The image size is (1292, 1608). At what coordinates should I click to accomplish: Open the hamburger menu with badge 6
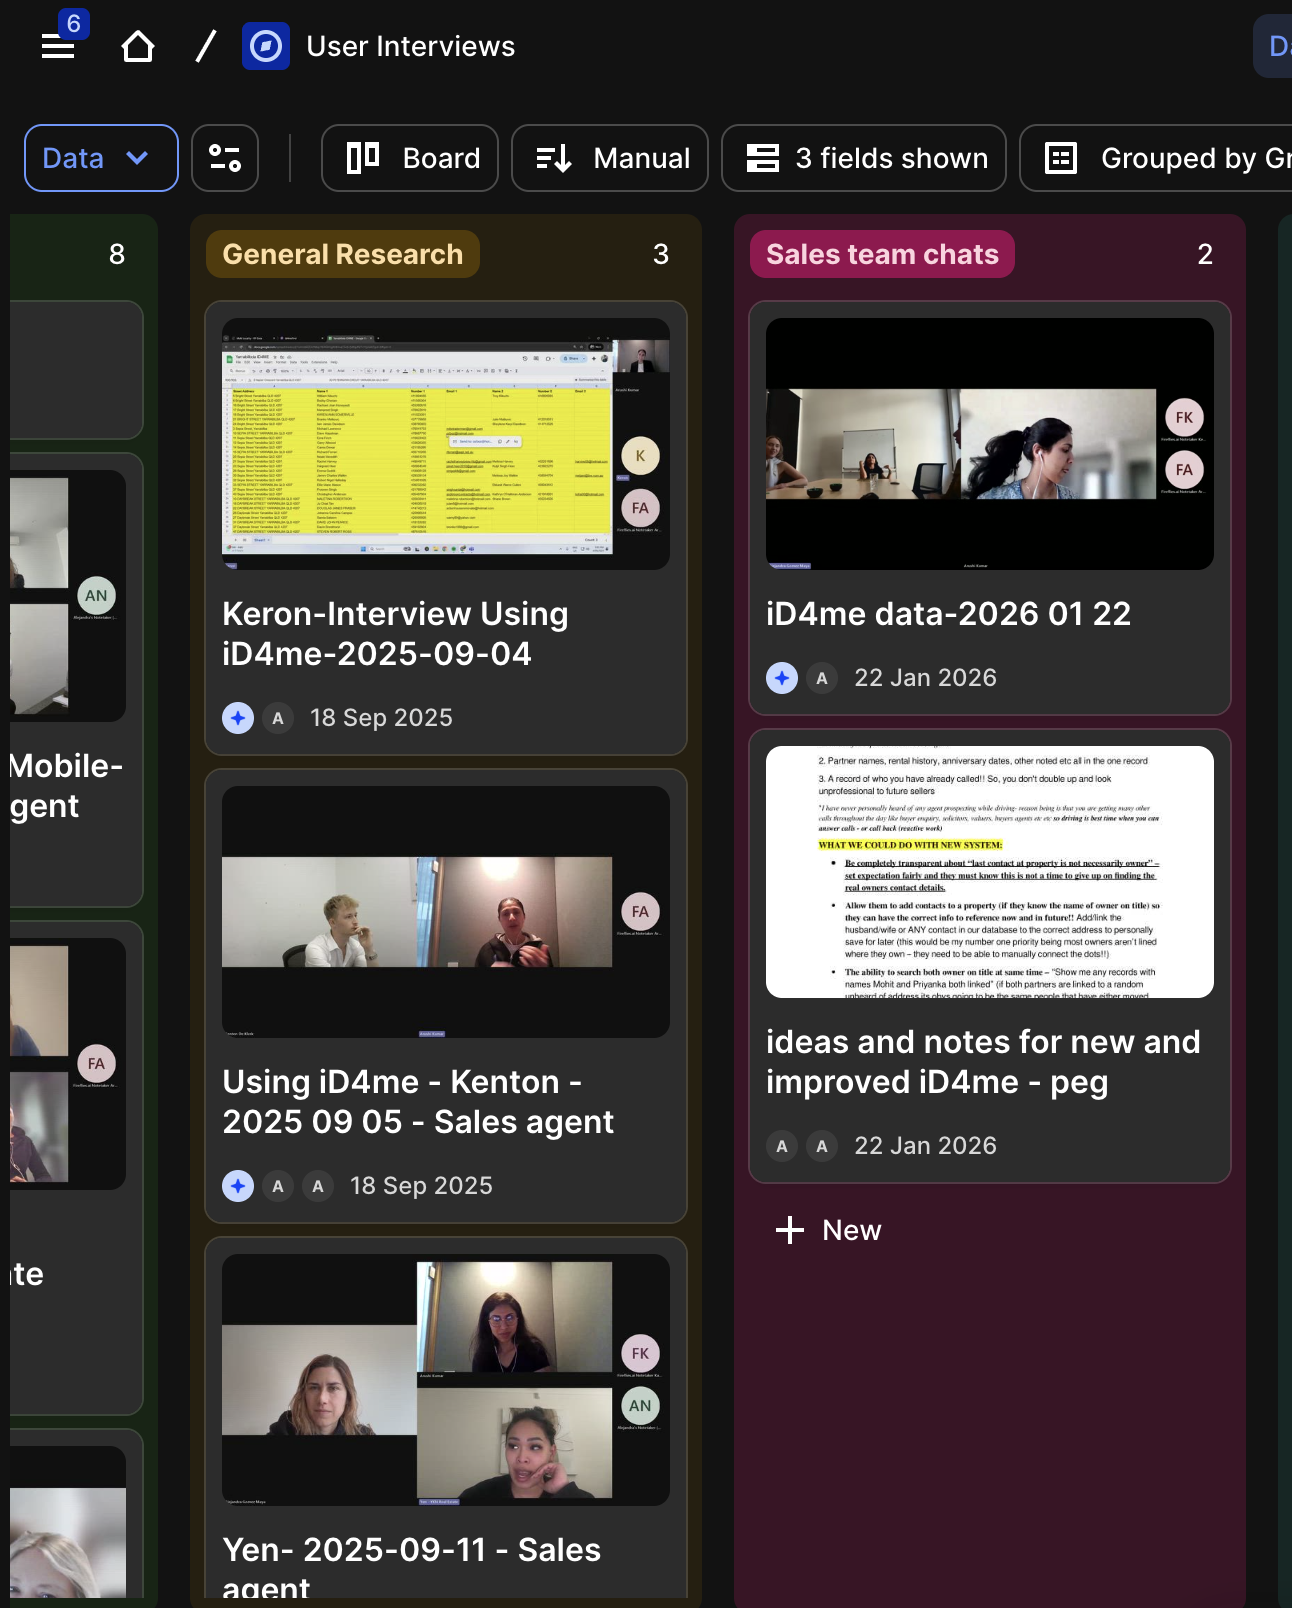[58, 46]
